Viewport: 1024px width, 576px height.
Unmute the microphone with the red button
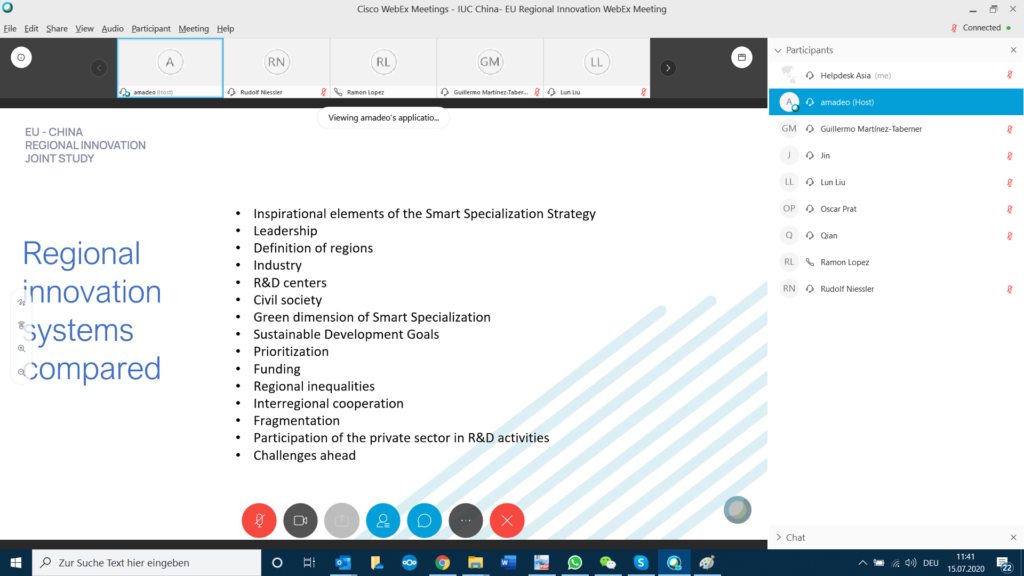coord(259,520)
